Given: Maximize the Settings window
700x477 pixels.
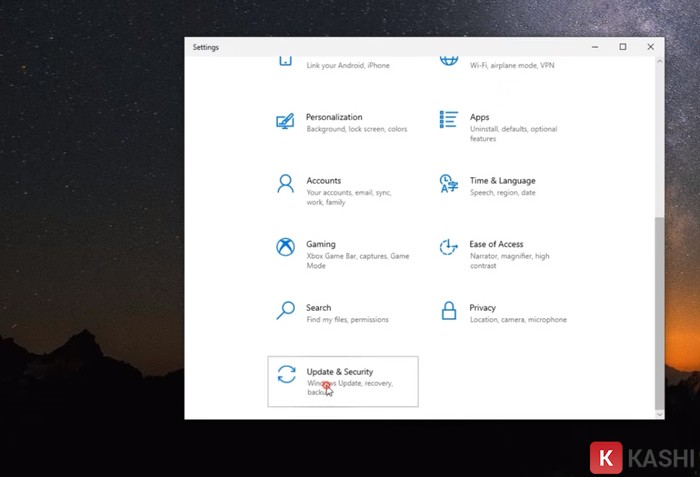Looking at the screenshot, I should [622, 47].
